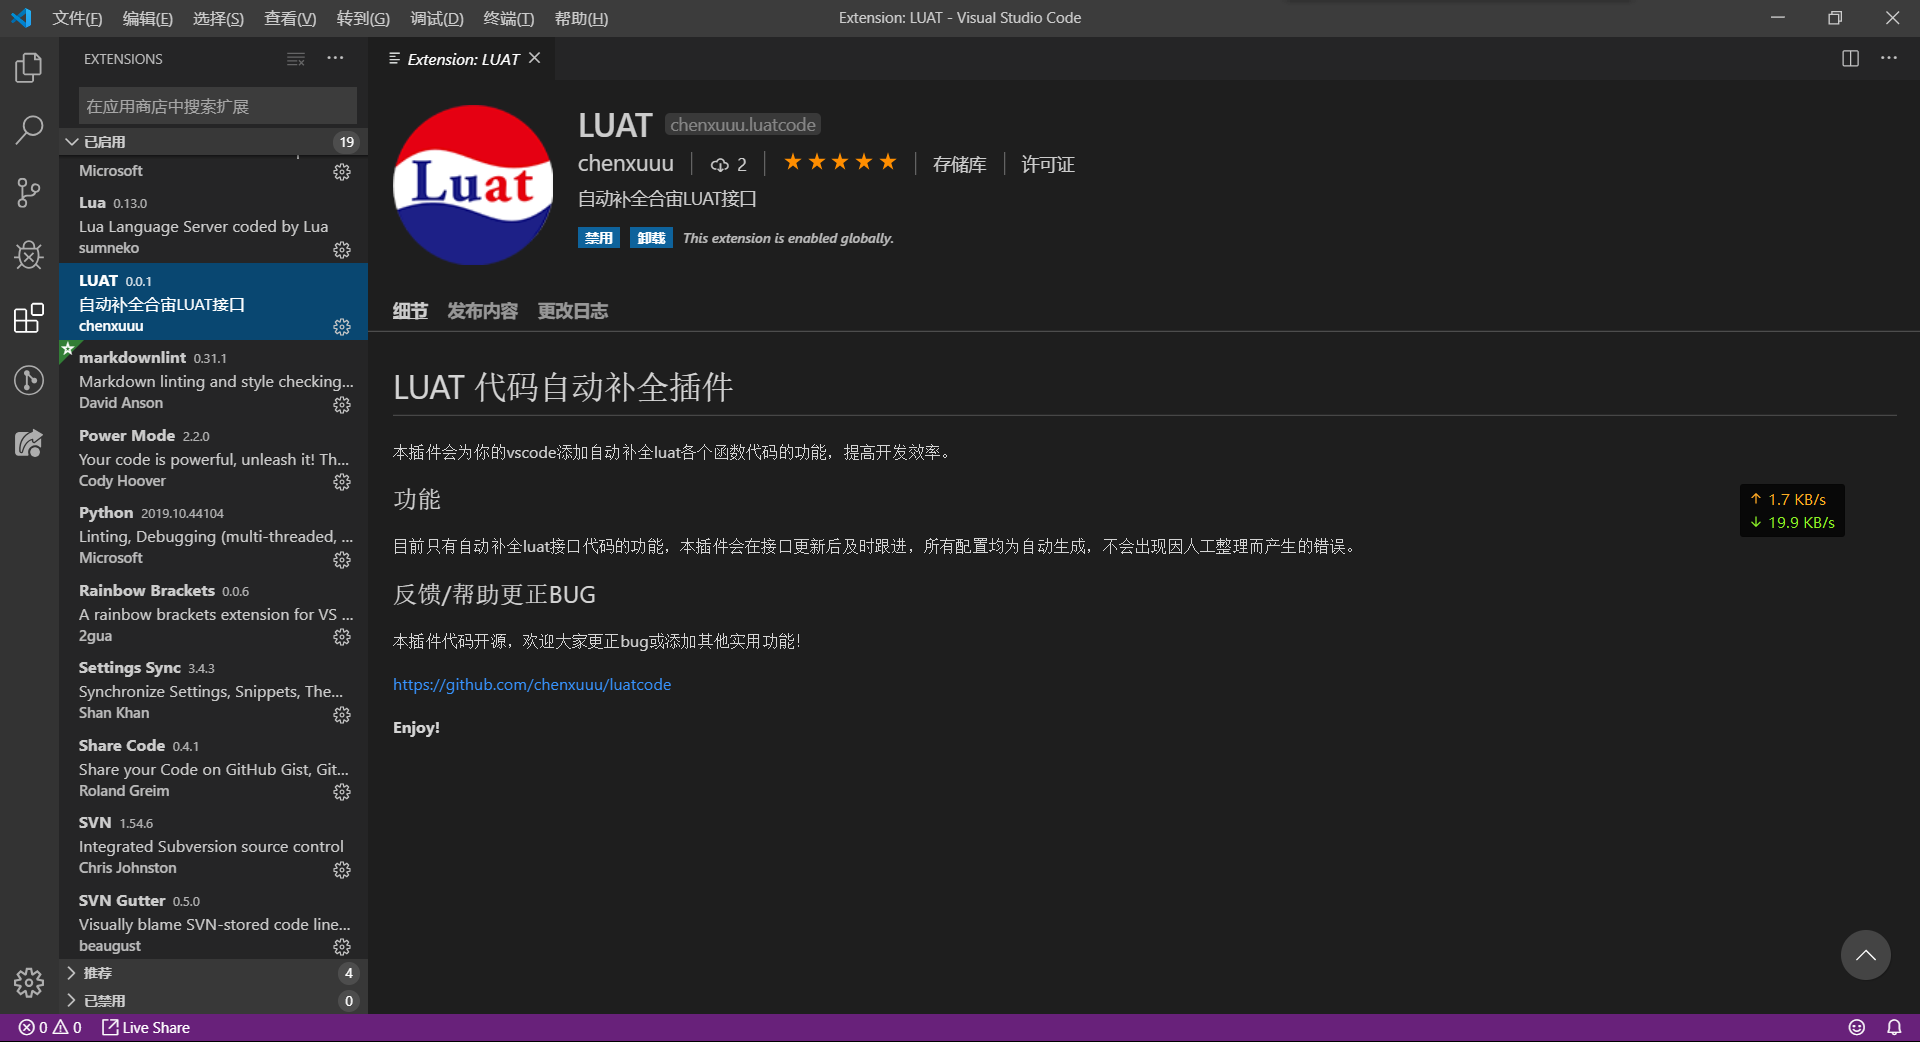Viewport: 1920px width, 1042px height.
Task: Open notifications bell in status bar
Action: click(1894, 1027)
